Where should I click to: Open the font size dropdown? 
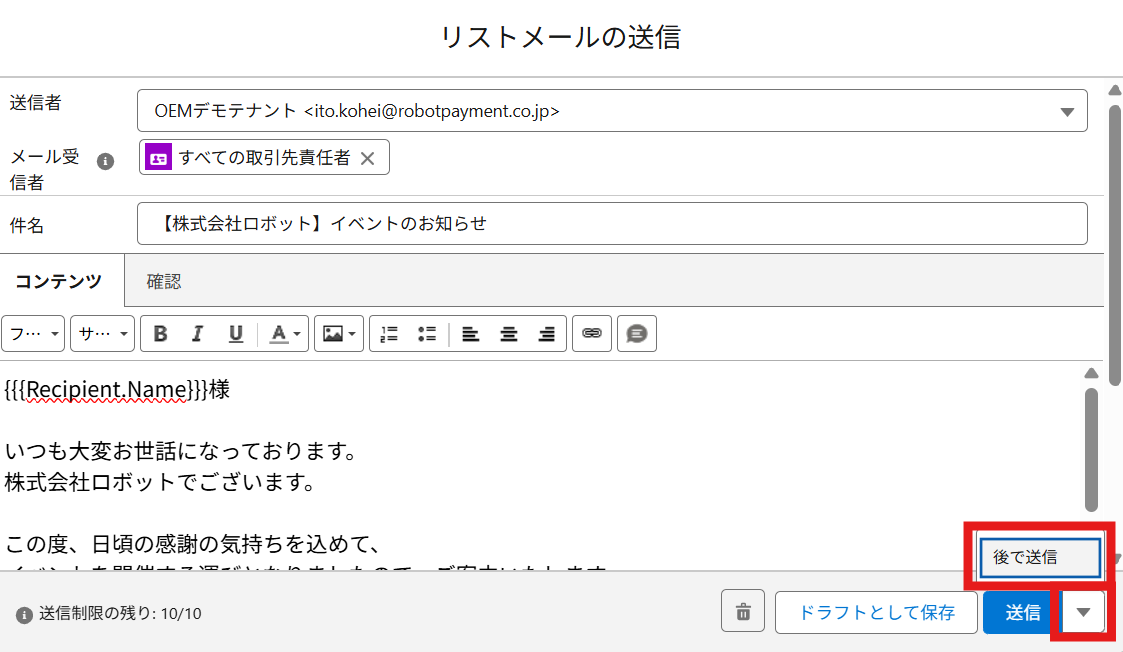[x=102, y=334]
